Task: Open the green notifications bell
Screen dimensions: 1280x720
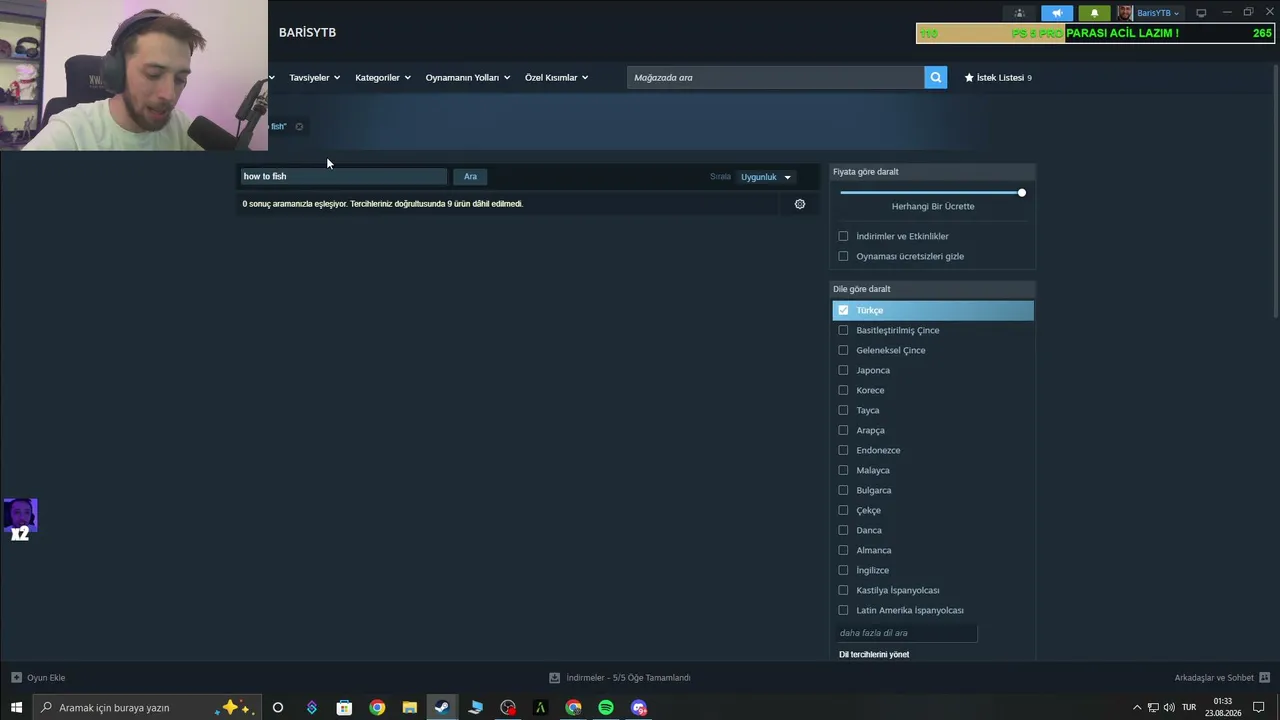Action: pos(1094,13)
